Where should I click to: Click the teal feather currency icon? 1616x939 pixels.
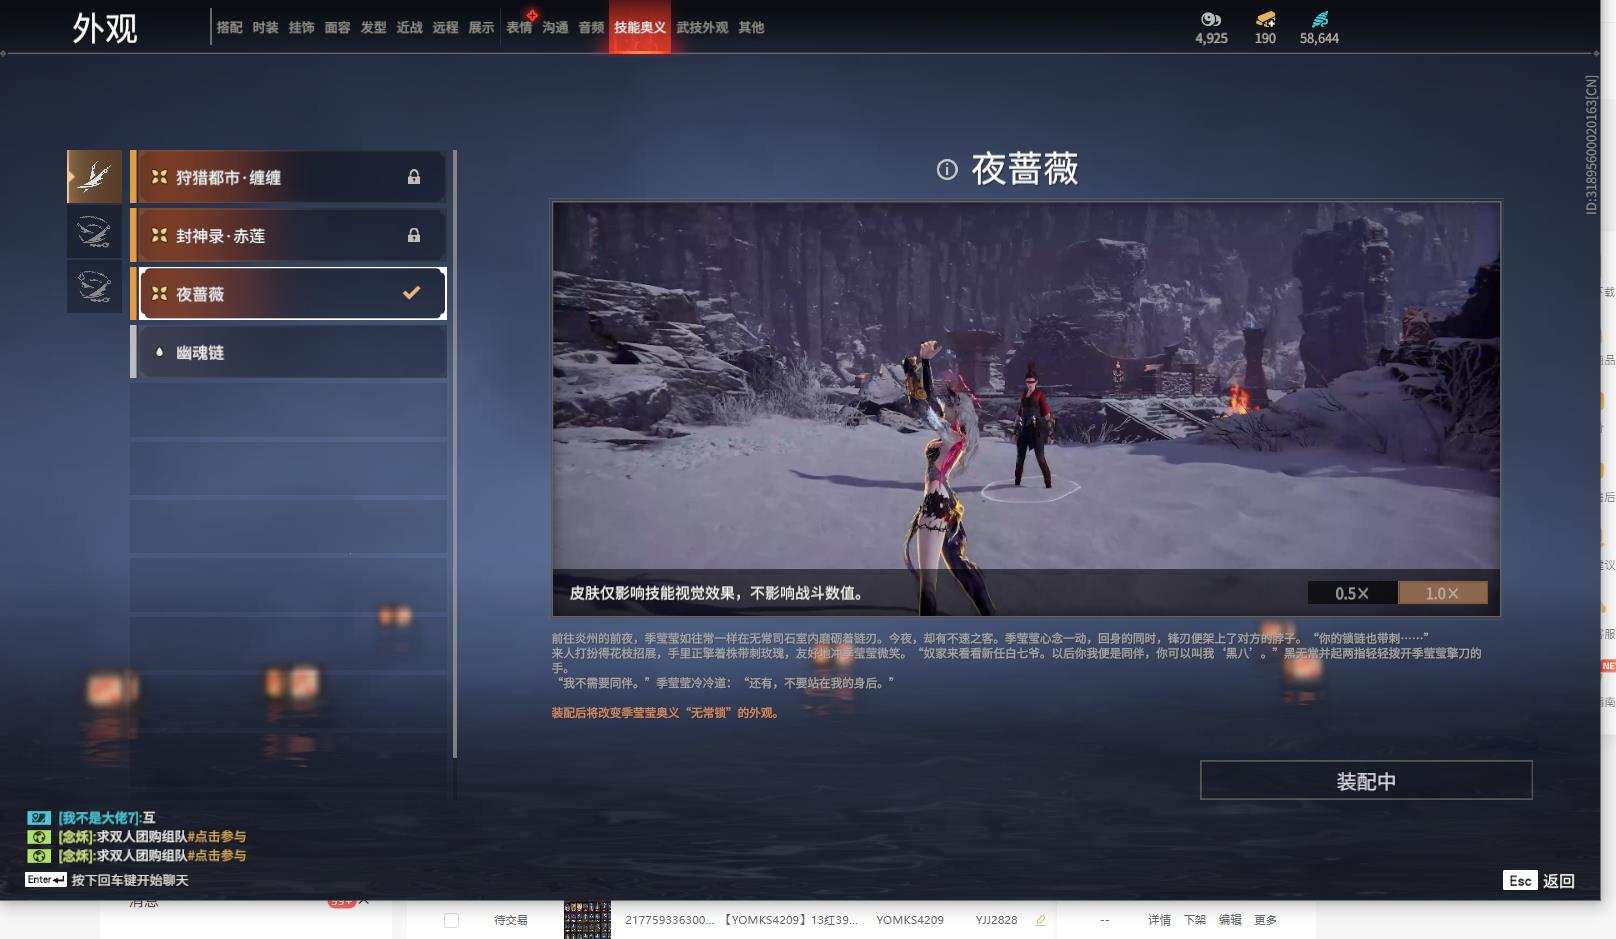(1320, 19)
